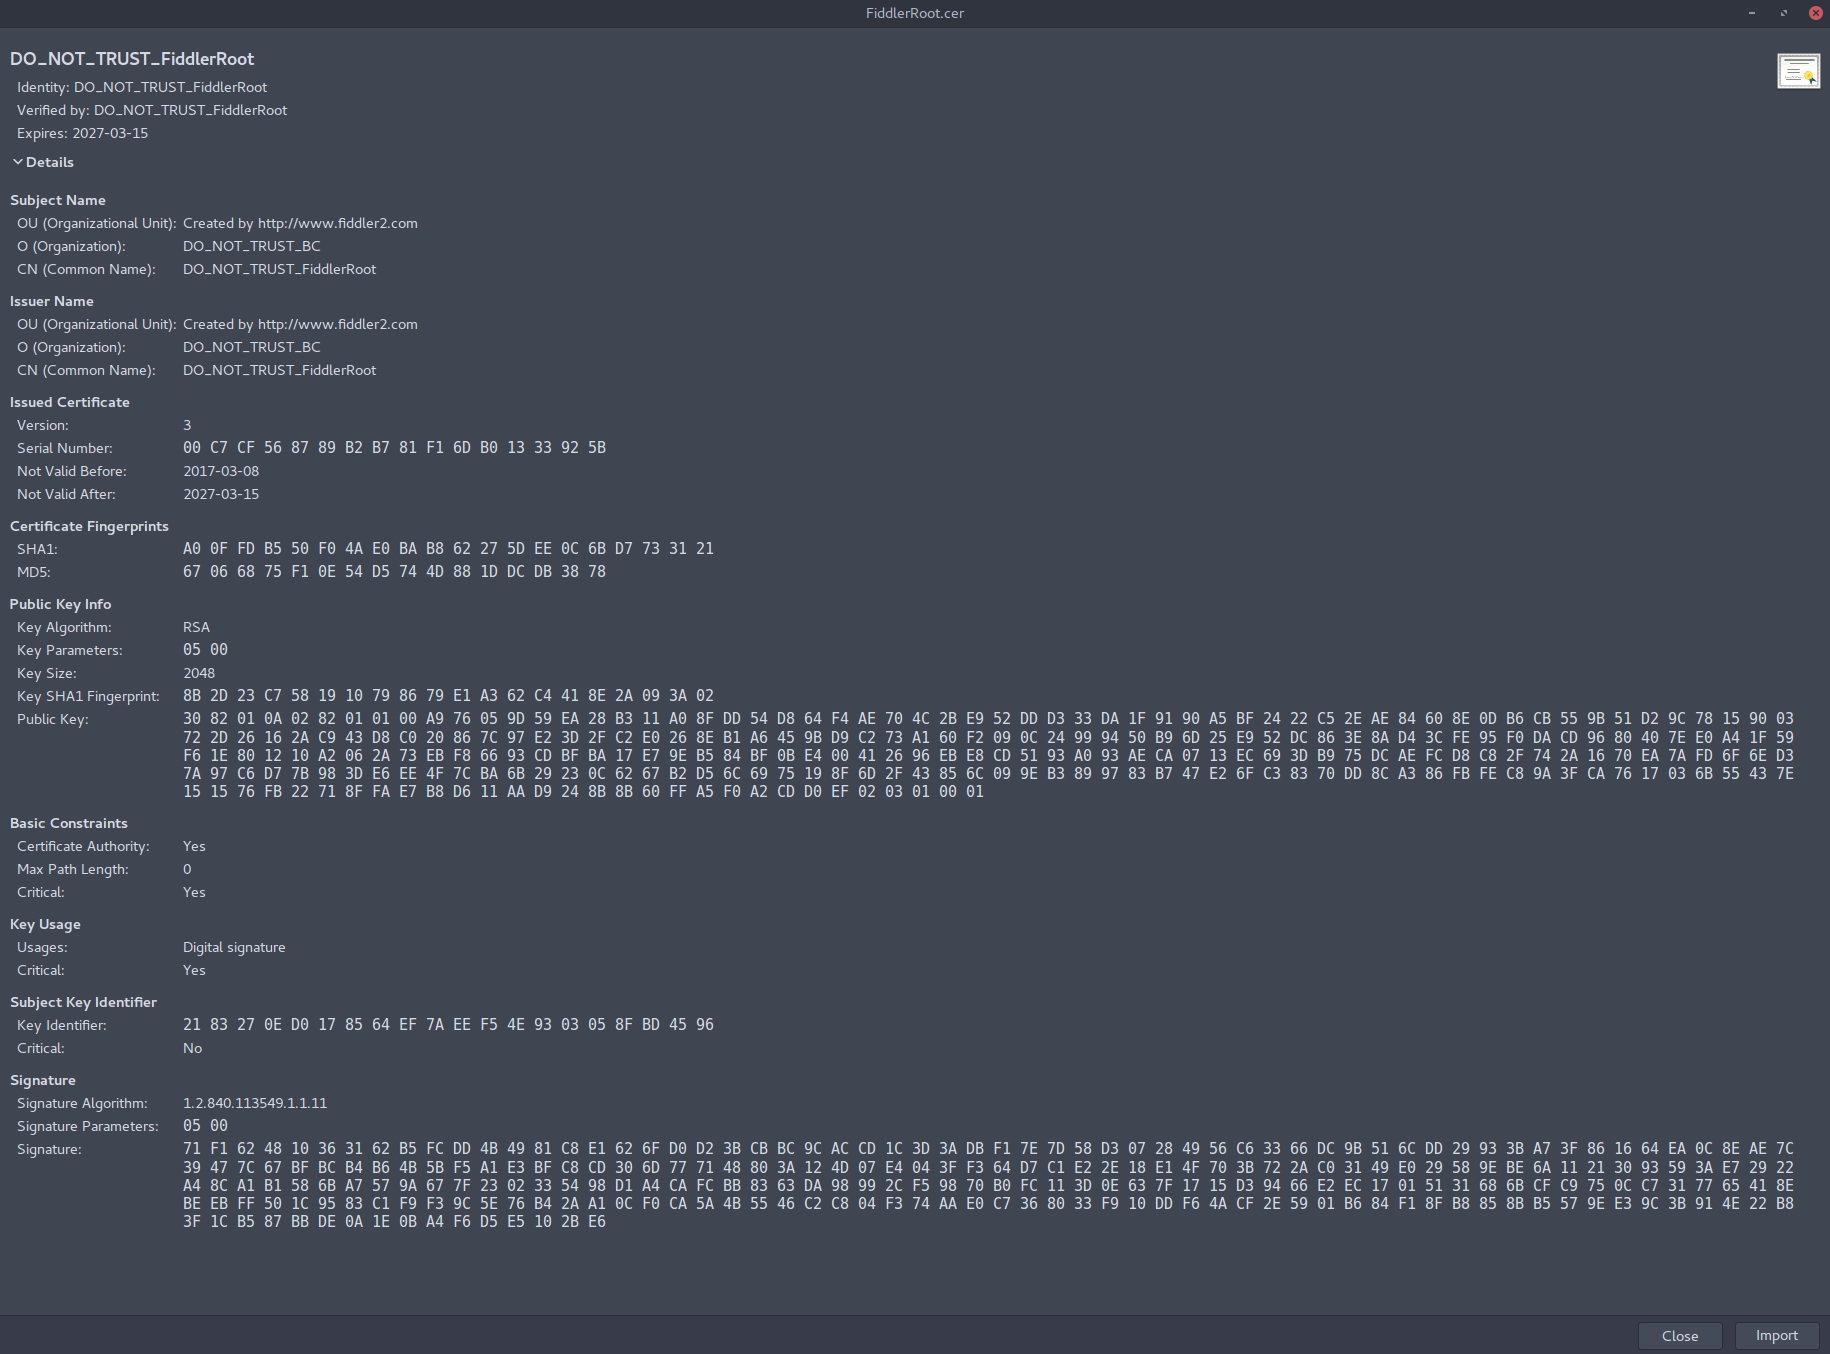Click the Key Parameters value 05 00
Image resolution: width=1830 pixels, height=1354 pixels.
click(x=206, y=650)
